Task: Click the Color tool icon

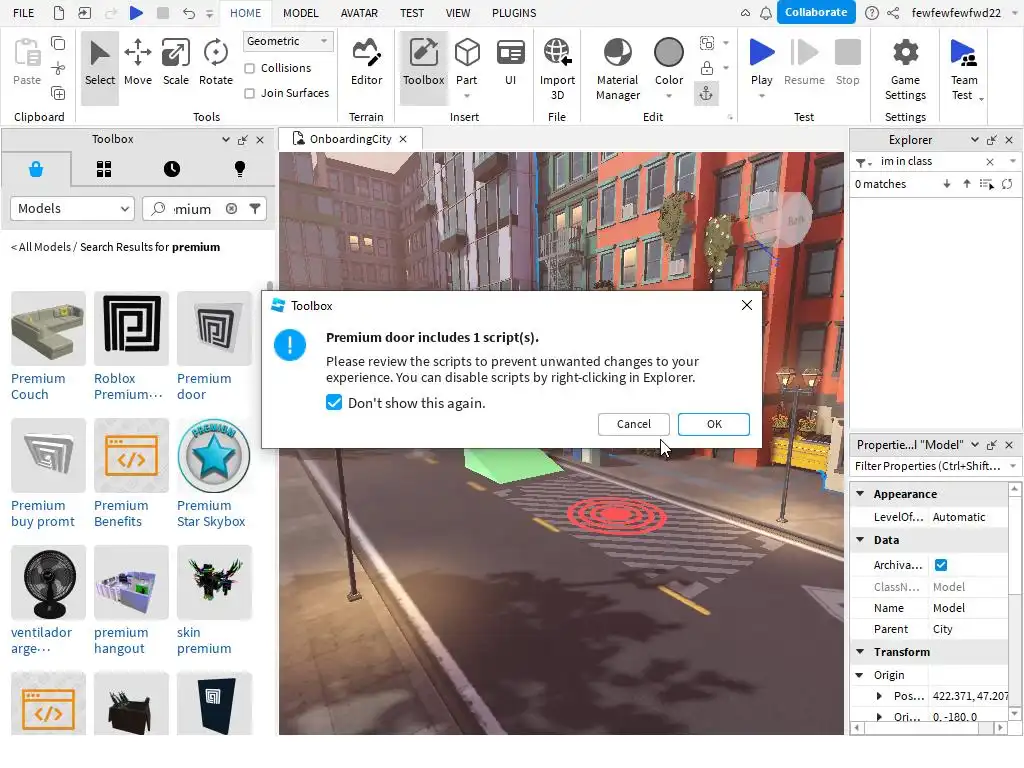Action: click(669, 53)
